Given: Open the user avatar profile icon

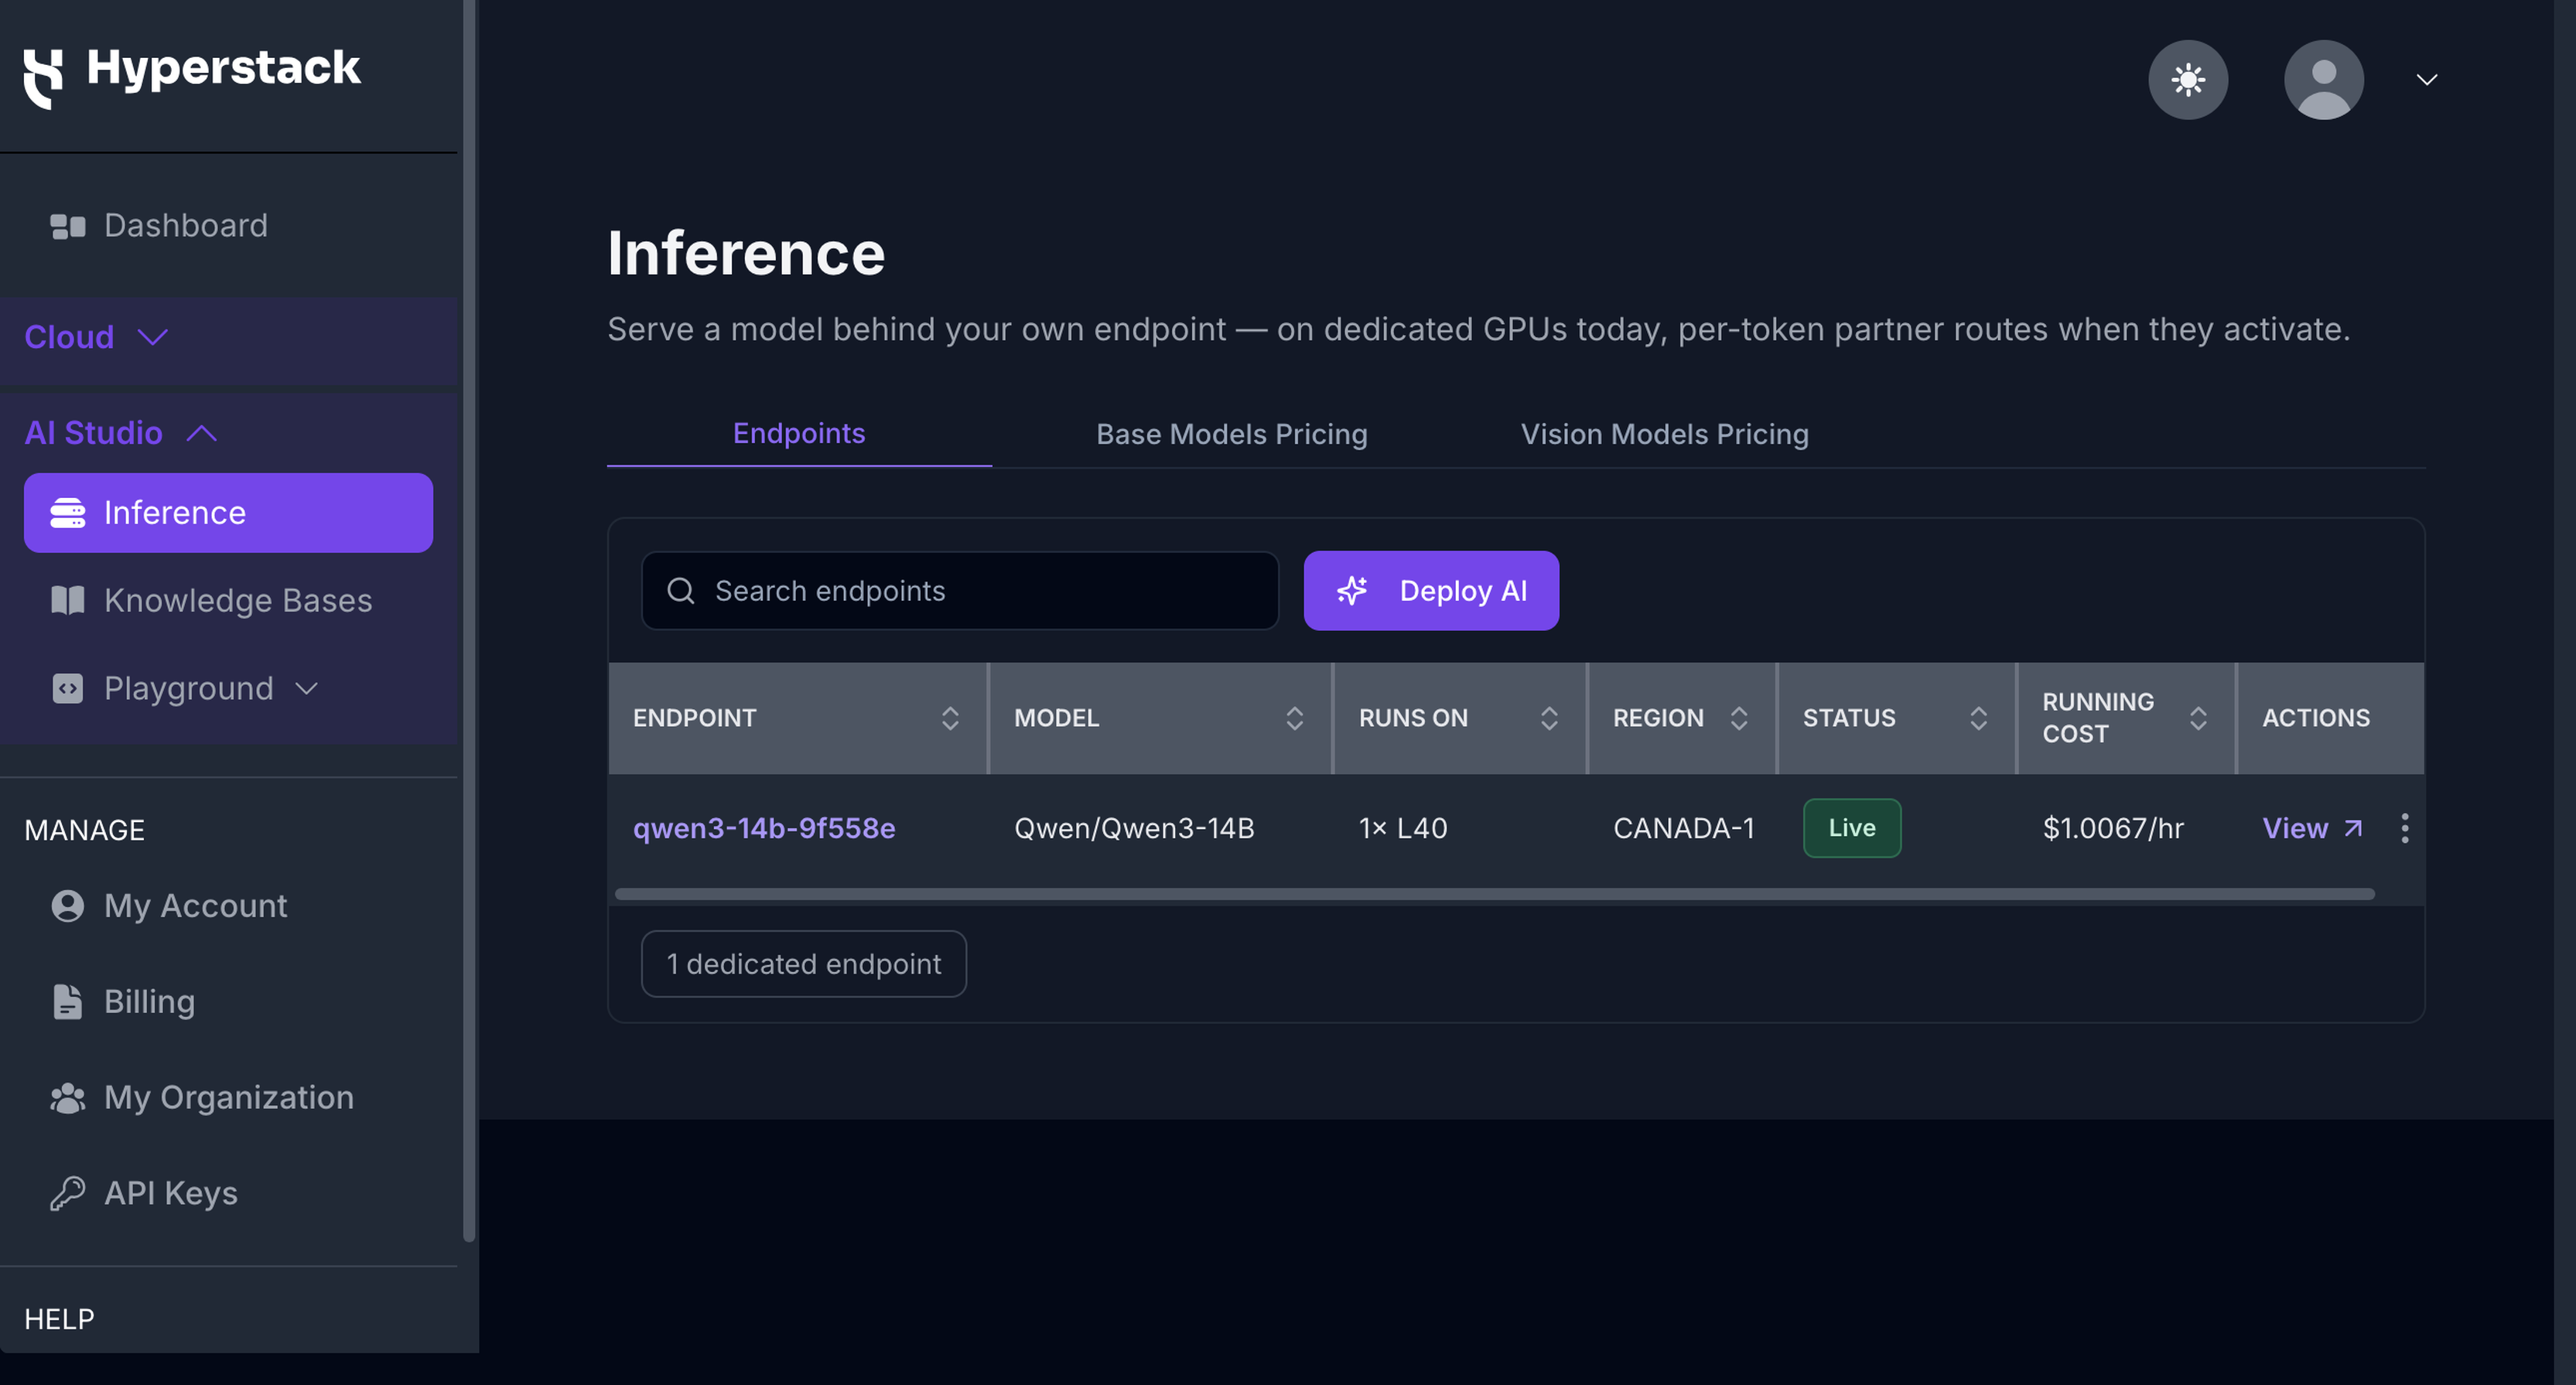Looking at the screenshot, I should tap(2324, 80).
